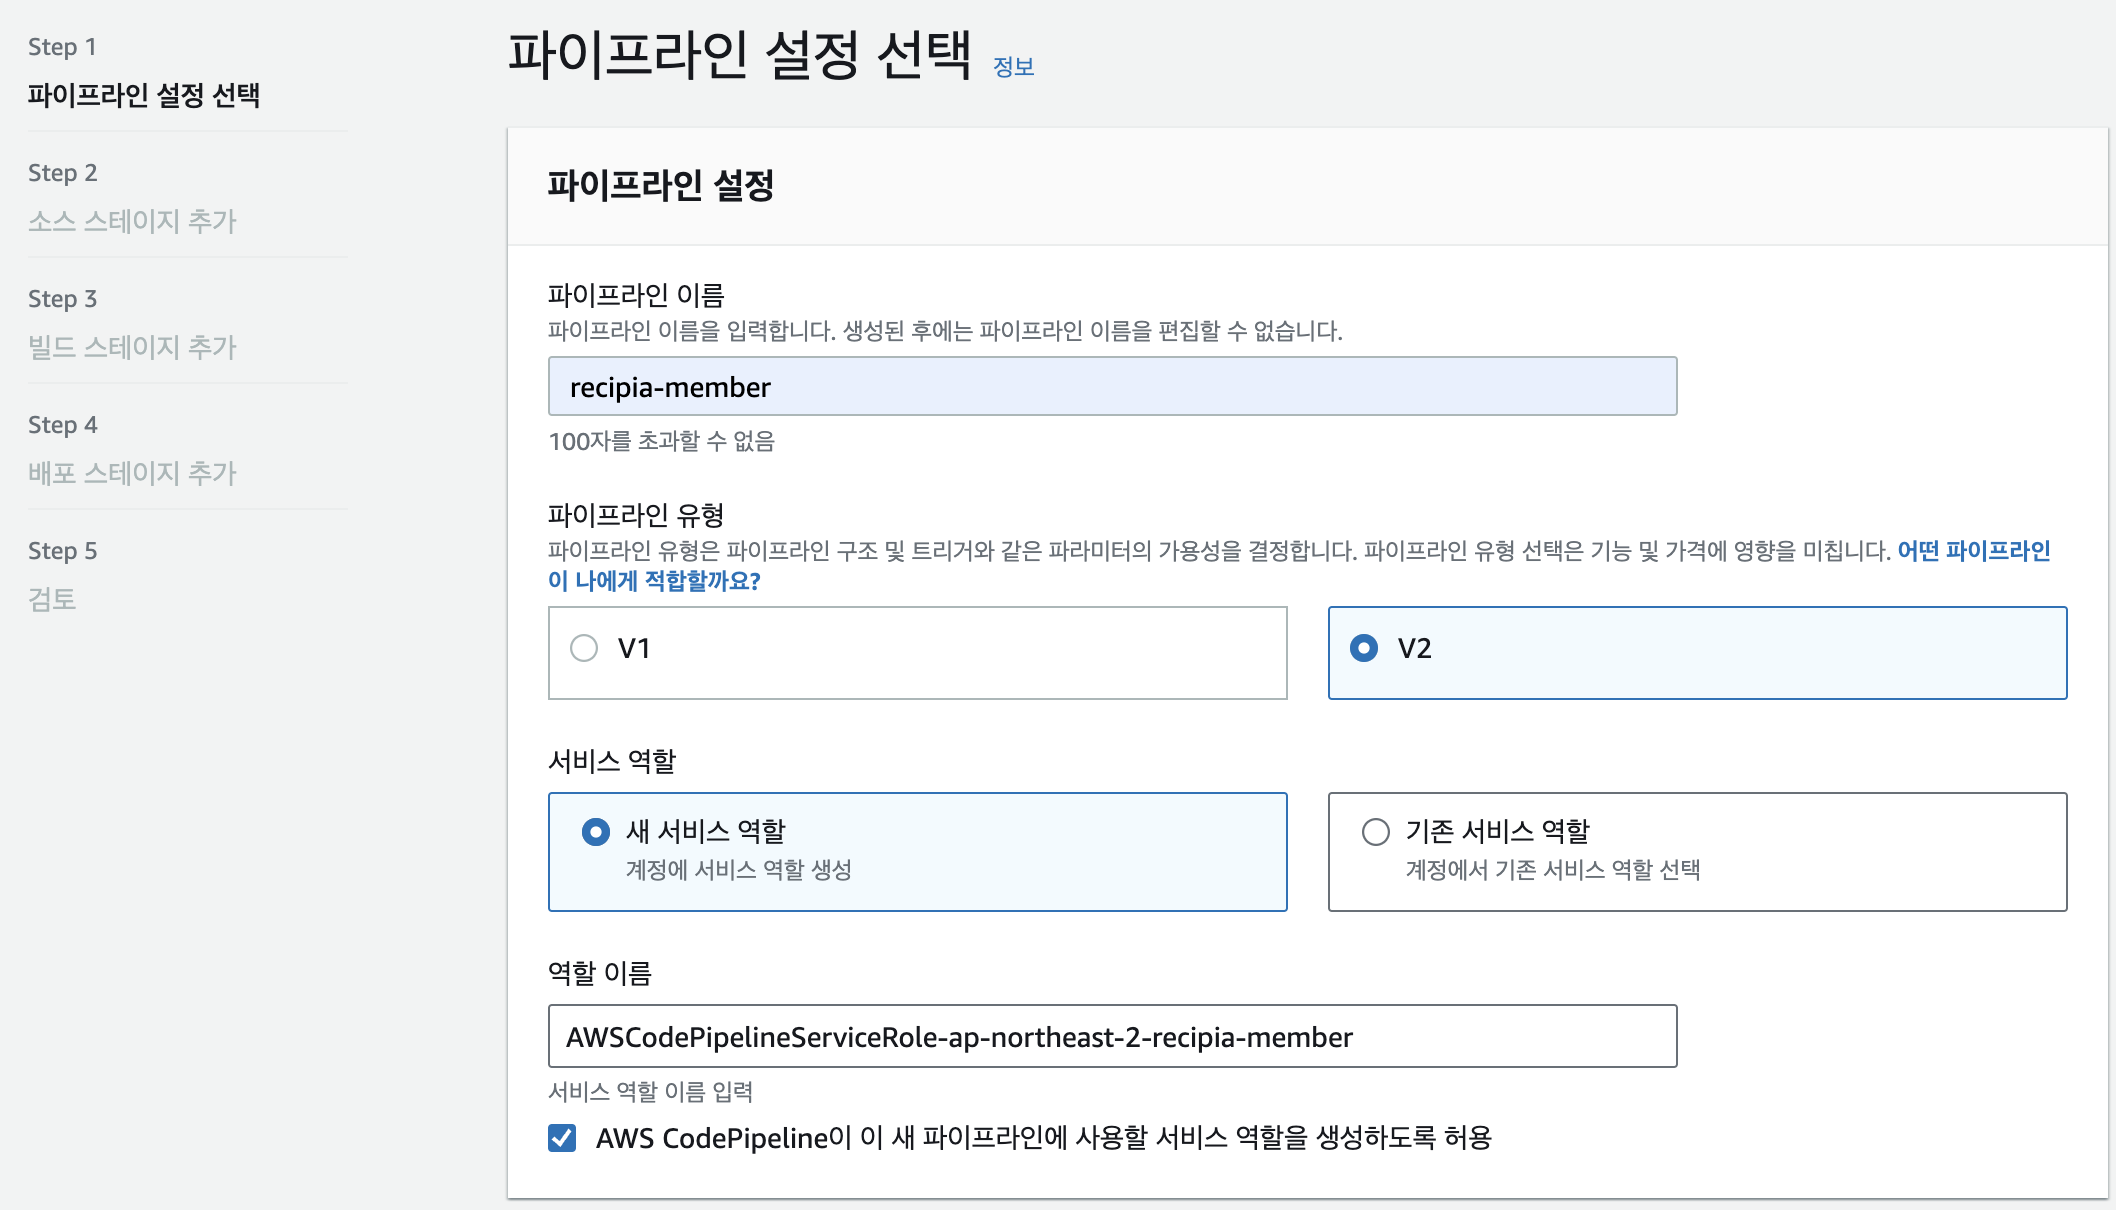Go to Step 2 소스 스테이지 추가
The height and width of the screenshot is (1210, 2116).
pyautogui.click(x=130, y=222)
